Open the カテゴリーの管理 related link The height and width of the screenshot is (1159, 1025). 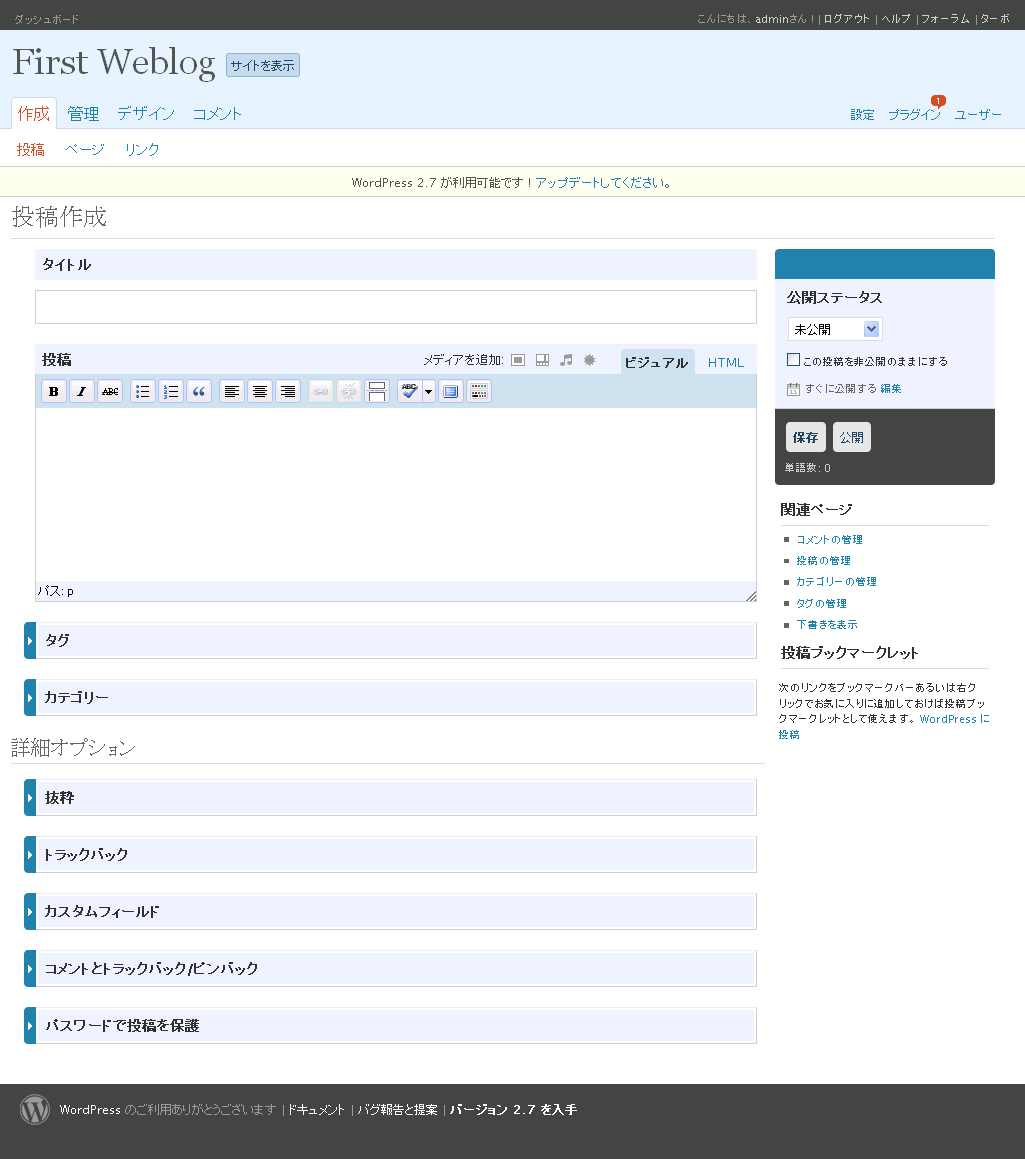click(x=836, y=582)
